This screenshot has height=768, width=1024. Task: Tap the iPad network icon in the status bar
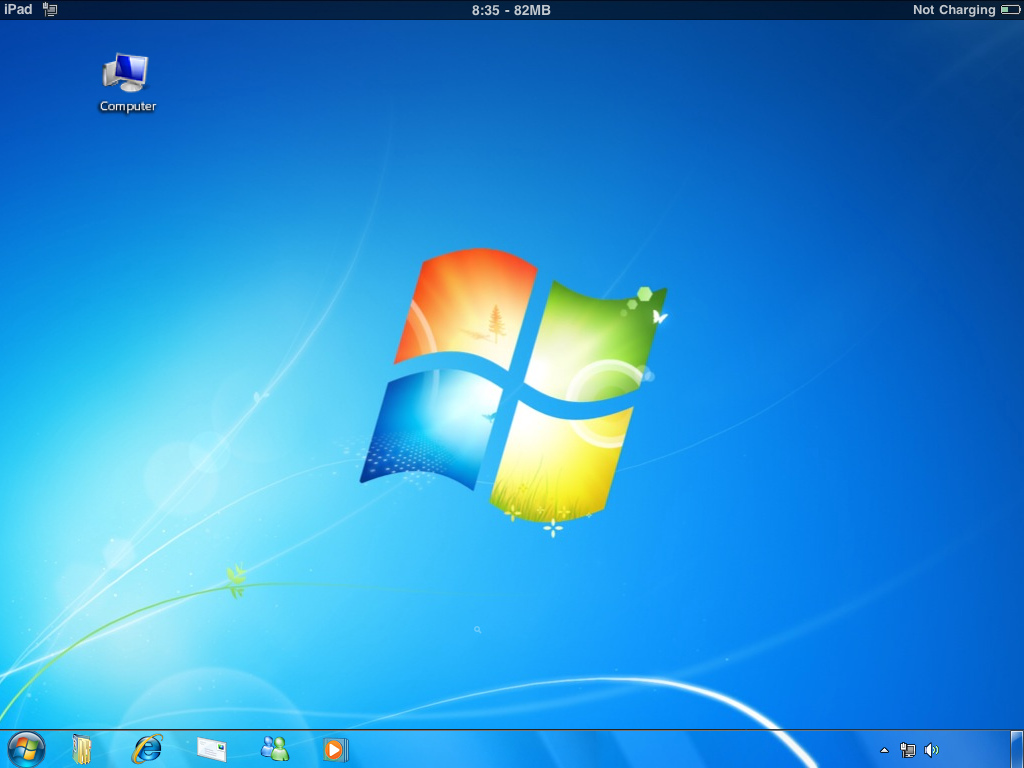click(50, 9)
